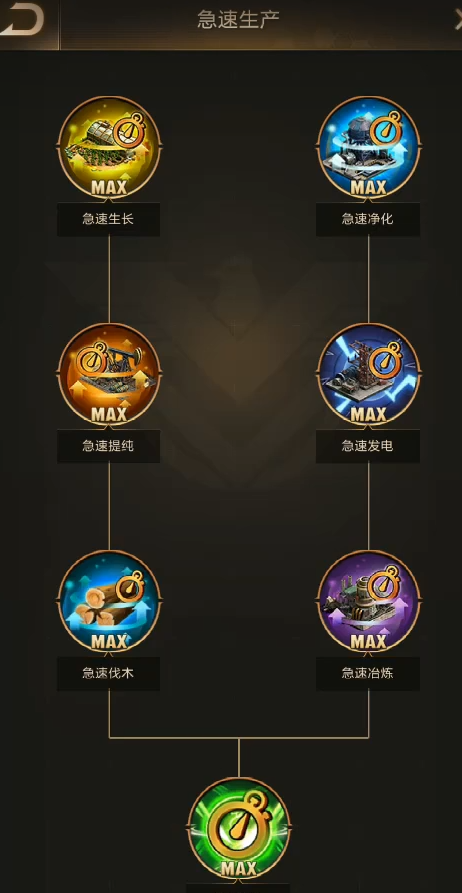Click the 急速冶炼 label
The image size is (462, 893).
[x=368, y=673]
